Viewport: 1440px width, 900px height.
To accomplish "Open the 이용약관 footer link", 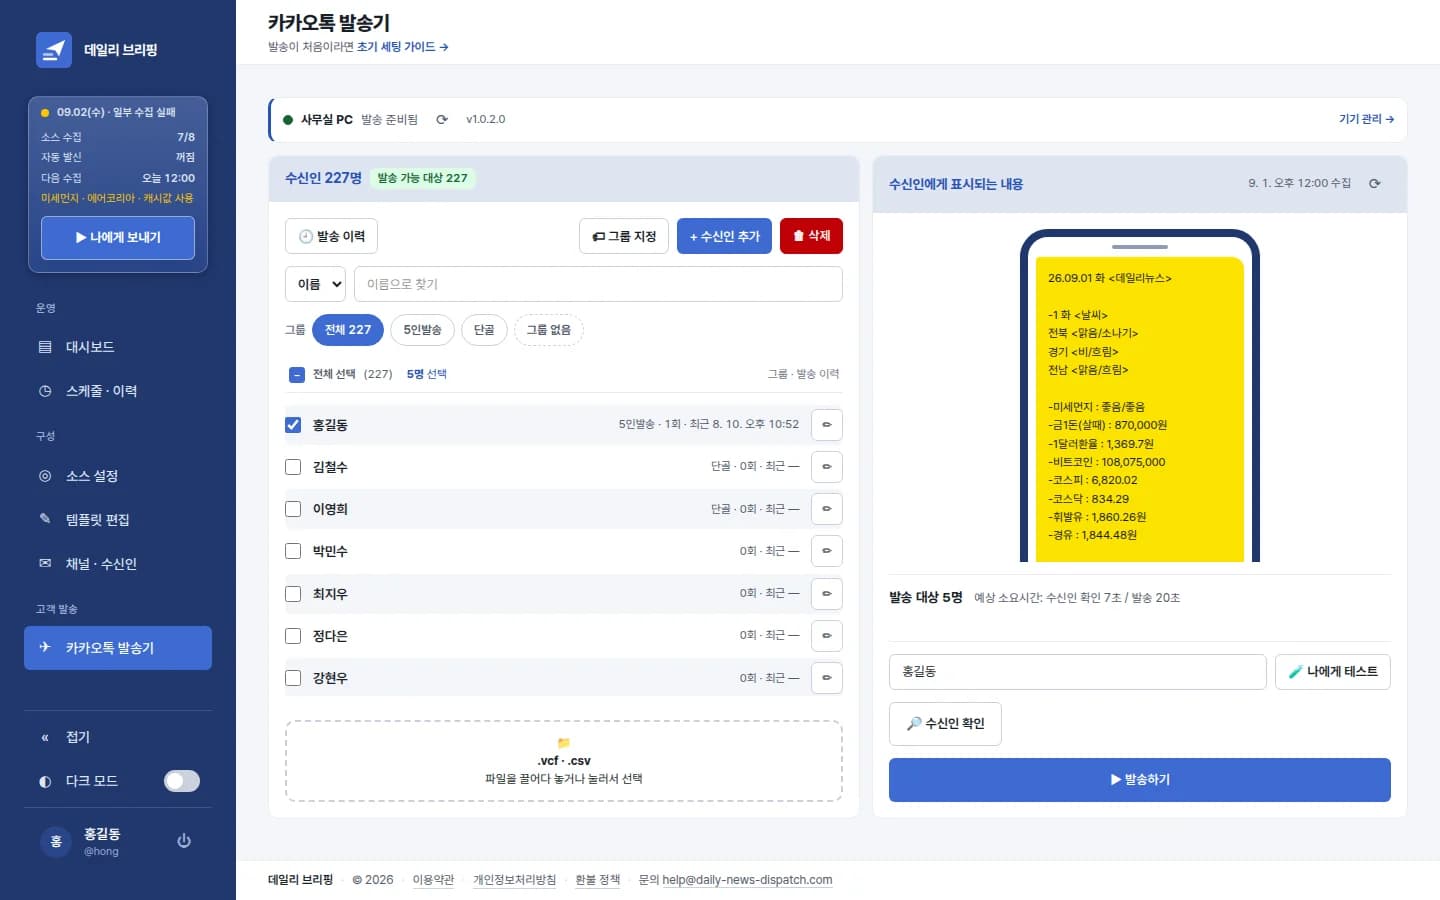I will tap(433, 880).
